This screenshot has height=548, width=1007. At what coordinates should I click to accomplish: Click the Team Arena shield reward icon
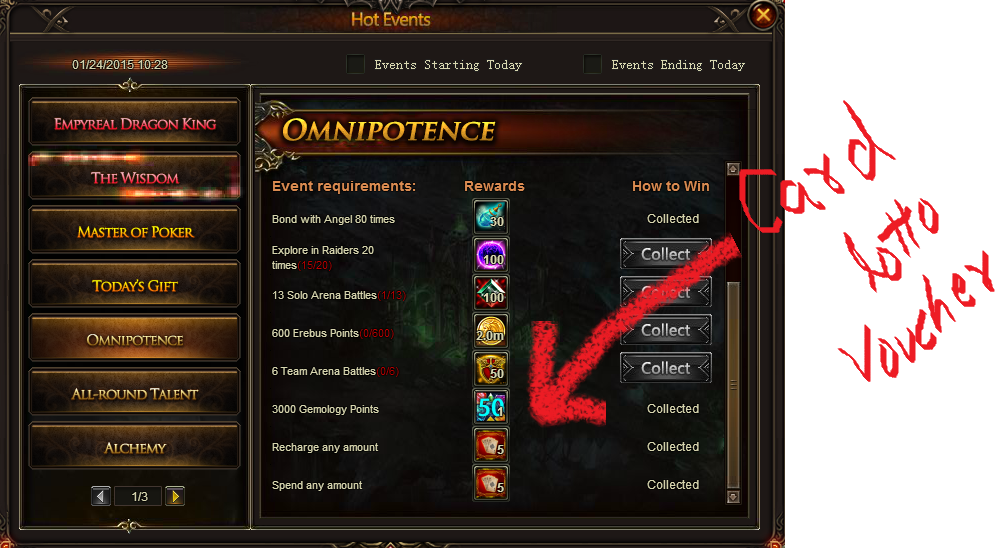pos(491,368)
